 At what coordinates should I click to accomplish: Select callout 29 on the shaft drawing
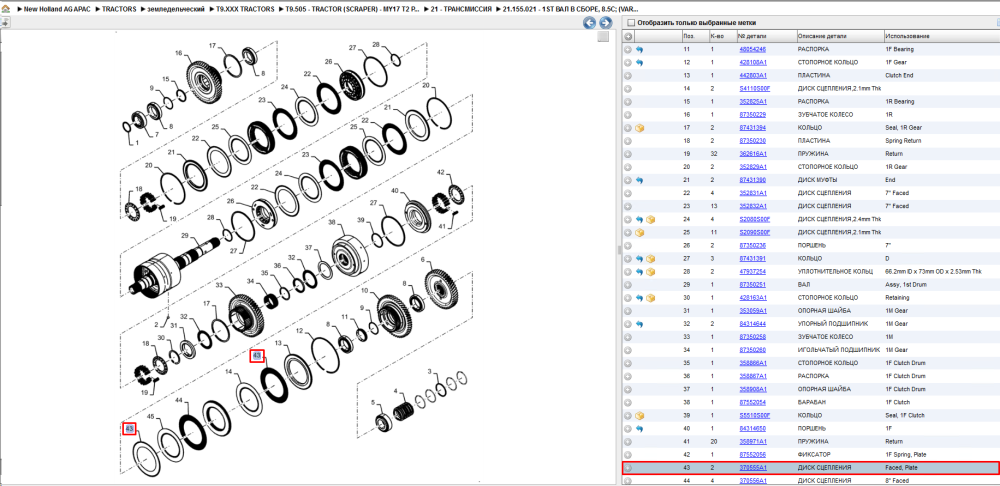coord(186,236)
